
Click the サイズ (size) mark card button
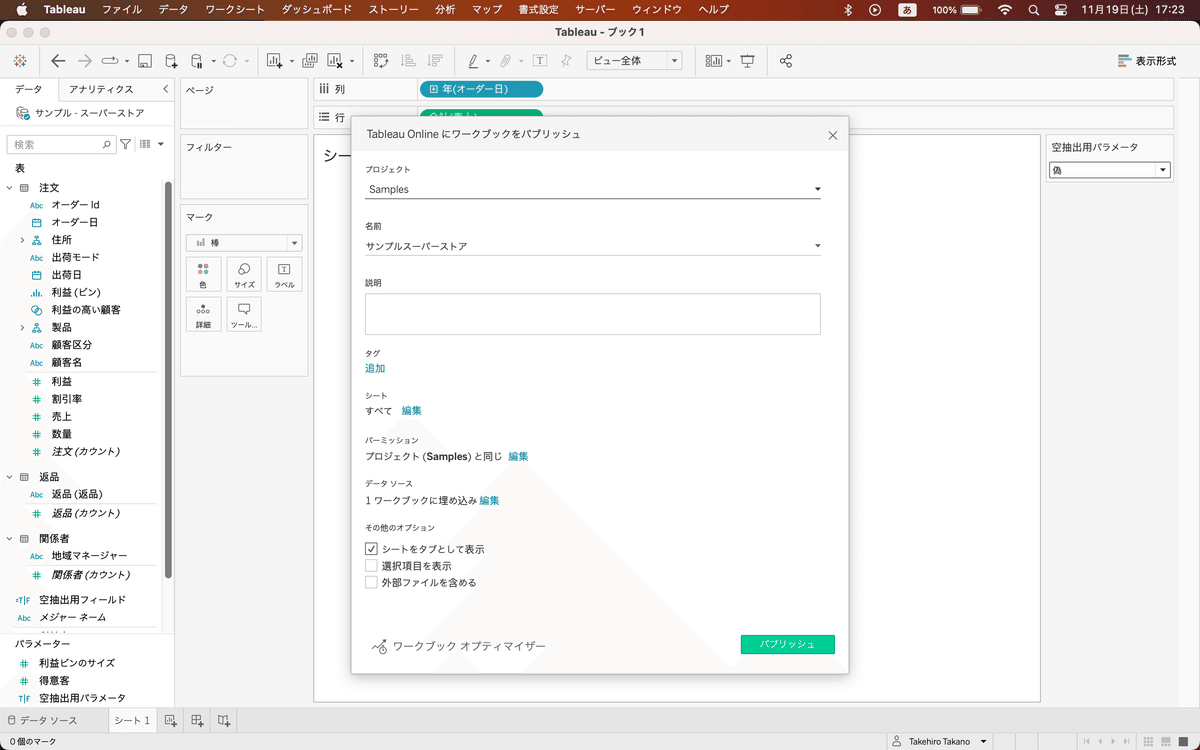point(244,275)
